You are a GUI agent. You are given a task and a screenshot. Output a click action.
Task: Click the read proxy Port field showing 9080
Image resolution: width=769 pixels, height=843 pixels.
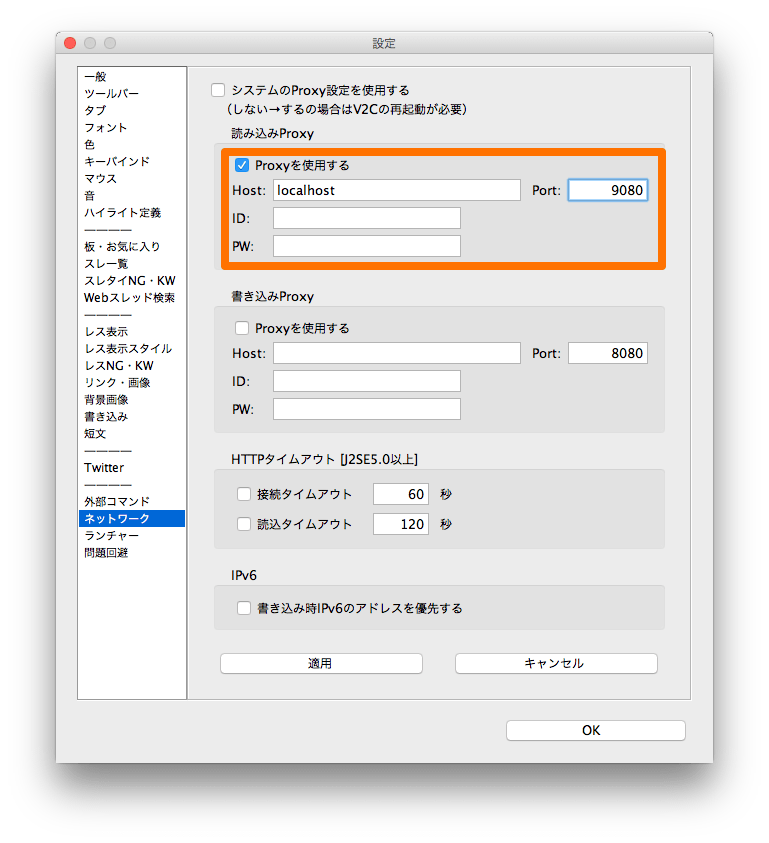pos(608,190)
